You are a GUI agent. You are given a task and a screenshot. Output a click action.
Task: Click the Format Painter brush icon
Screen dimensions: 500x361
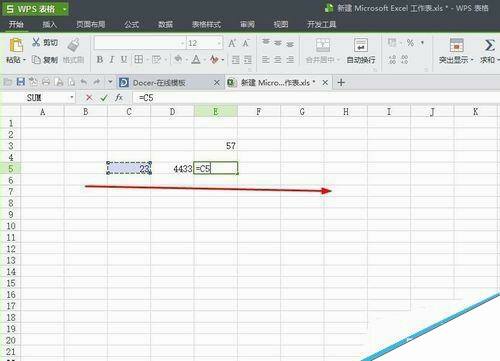[x=73, y=45]
